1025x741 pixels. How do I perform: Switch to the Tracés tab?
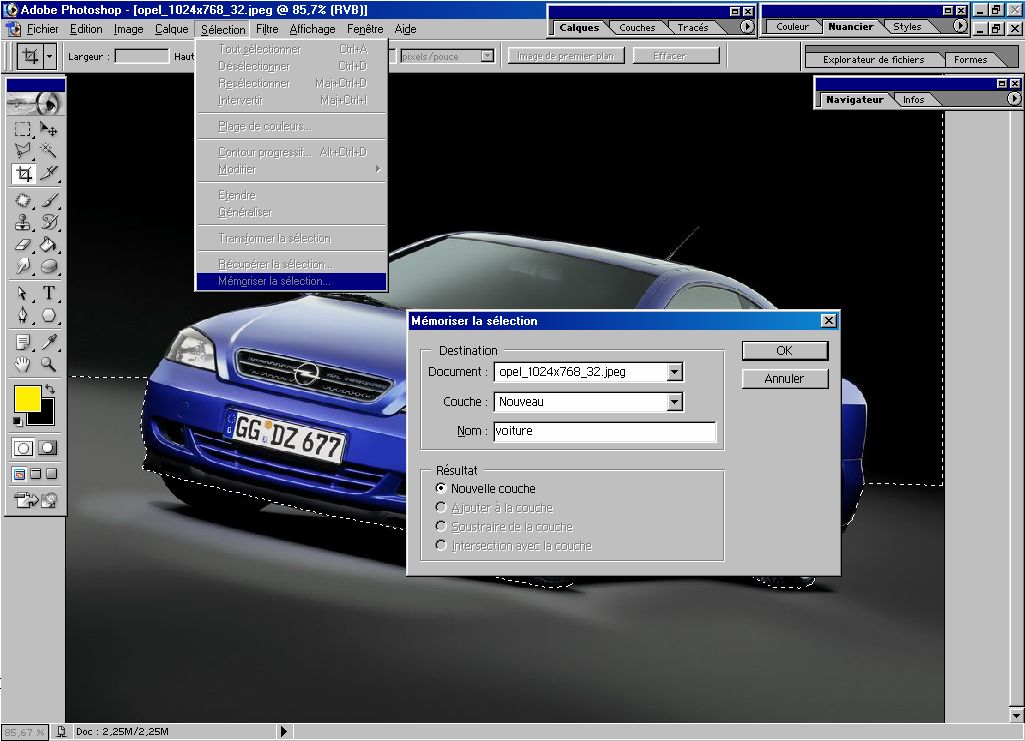click(693, 27)
